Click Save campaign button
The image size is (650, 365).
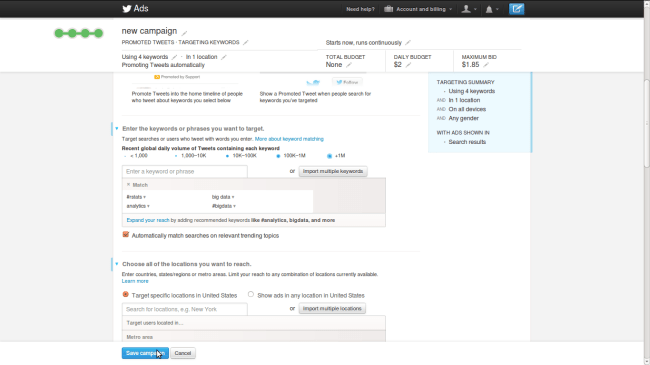(145, 353)
